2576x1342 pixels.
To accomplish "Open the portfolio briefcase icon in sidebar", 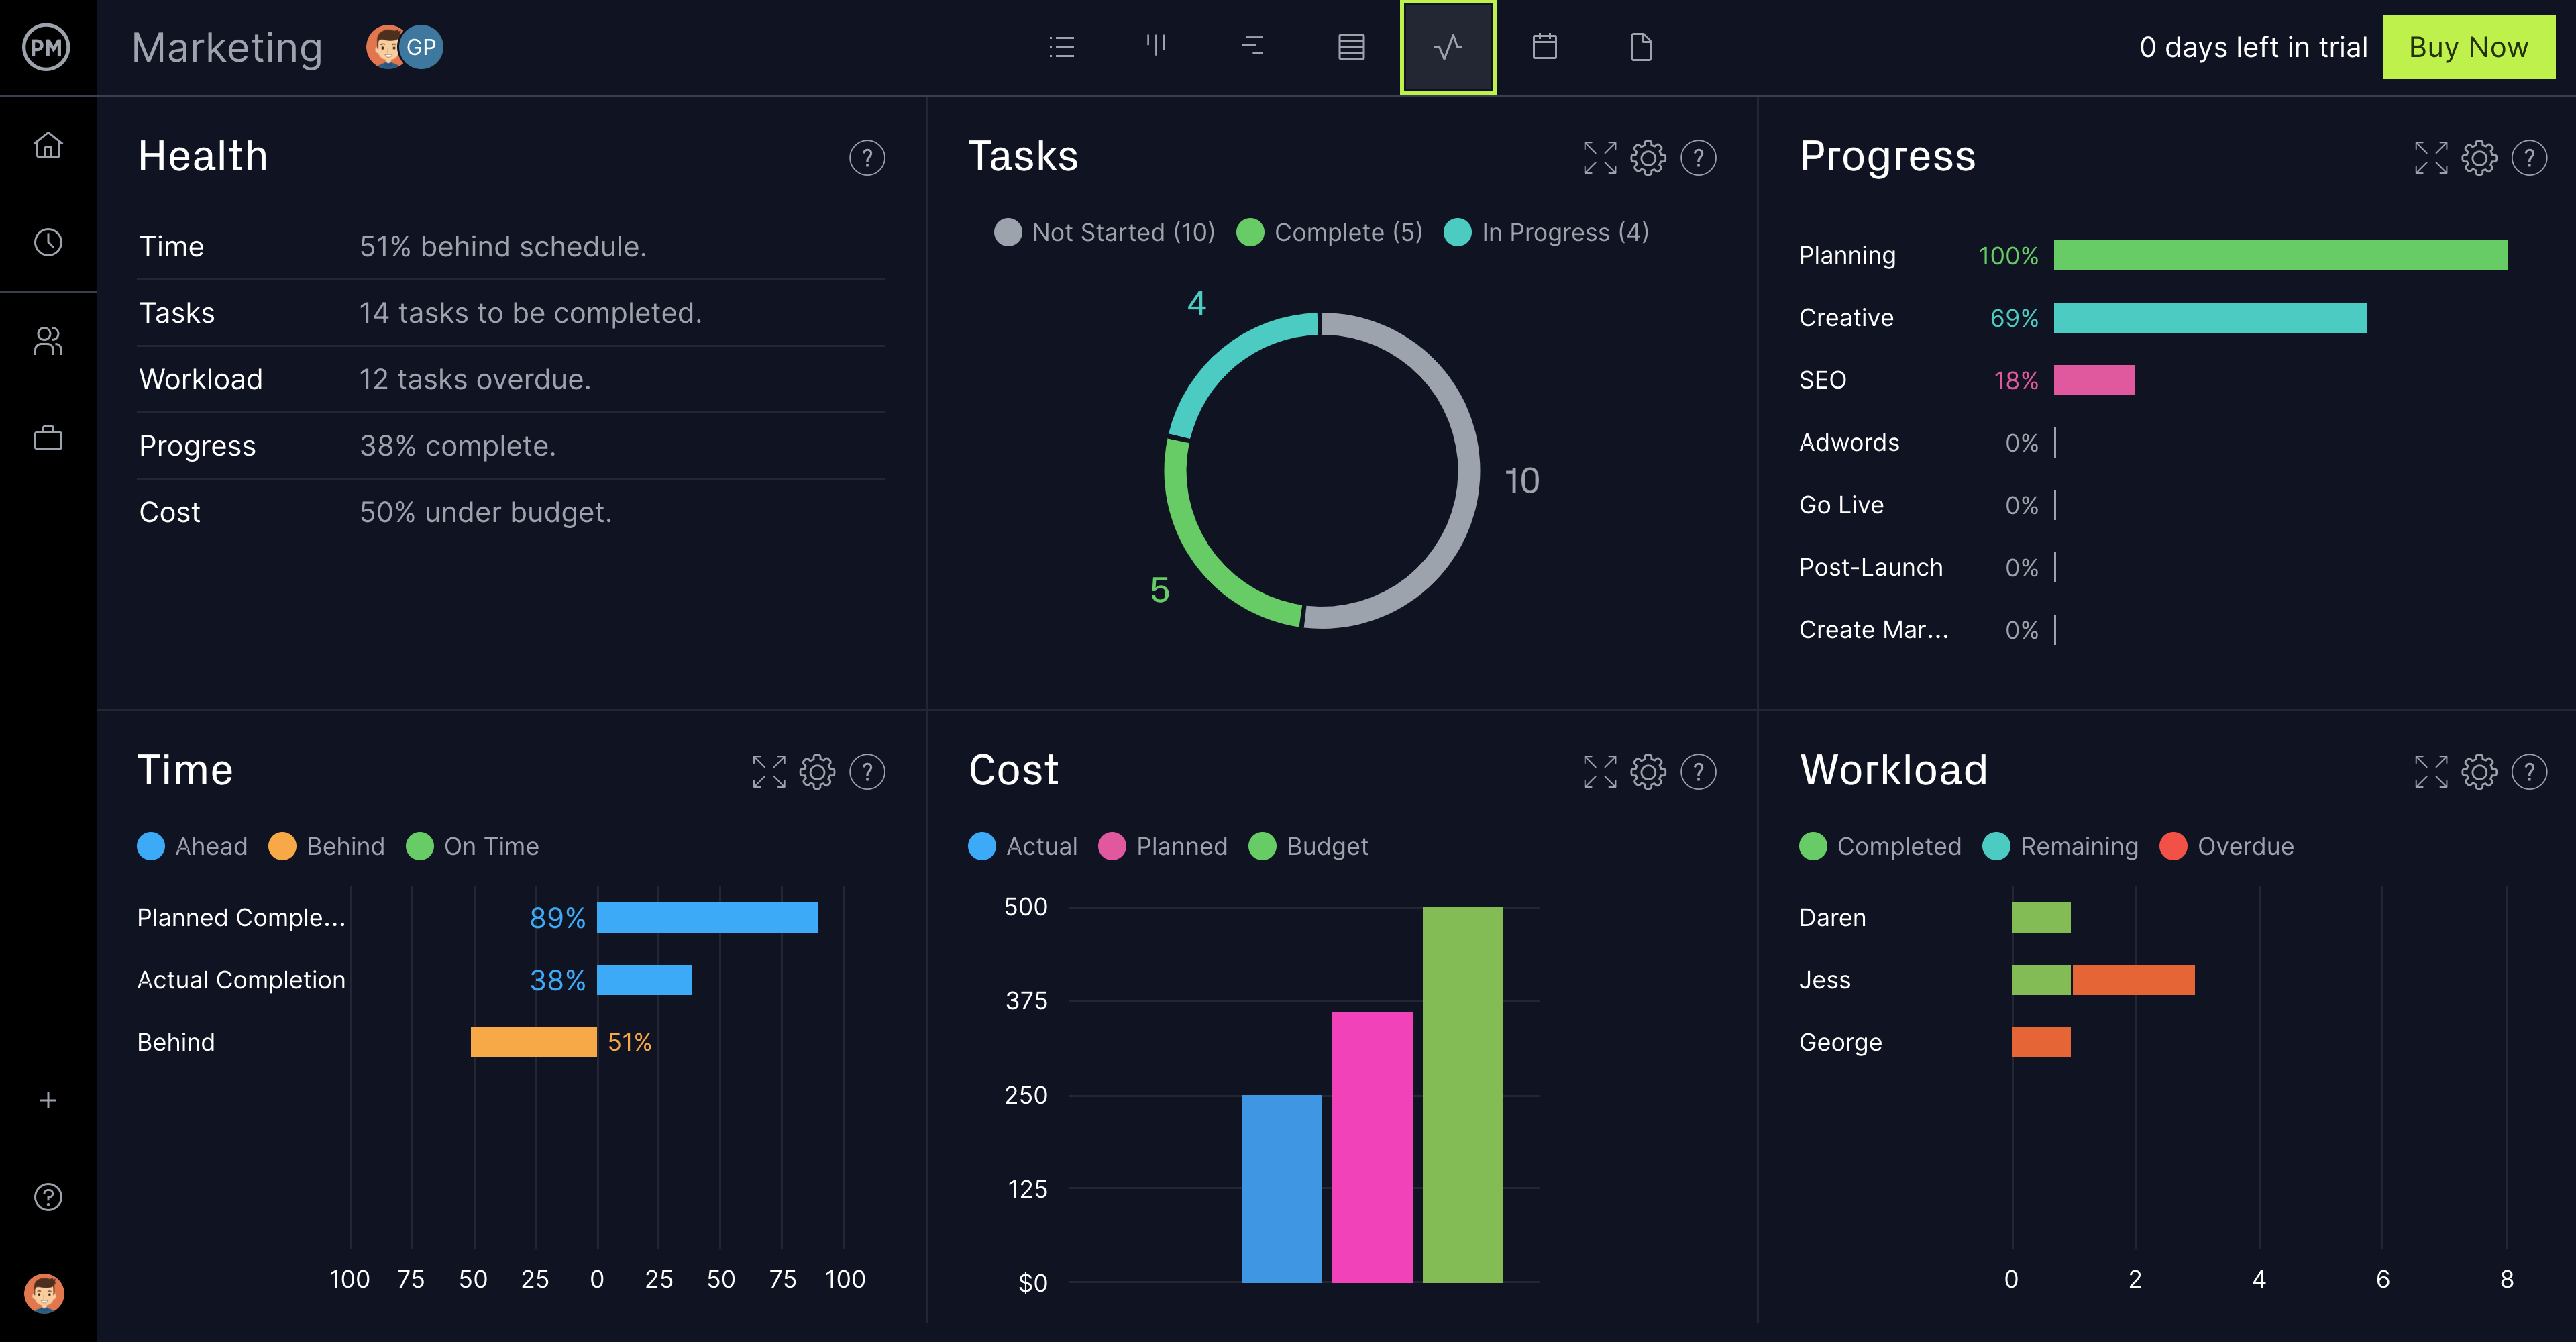I will (48, 438).
